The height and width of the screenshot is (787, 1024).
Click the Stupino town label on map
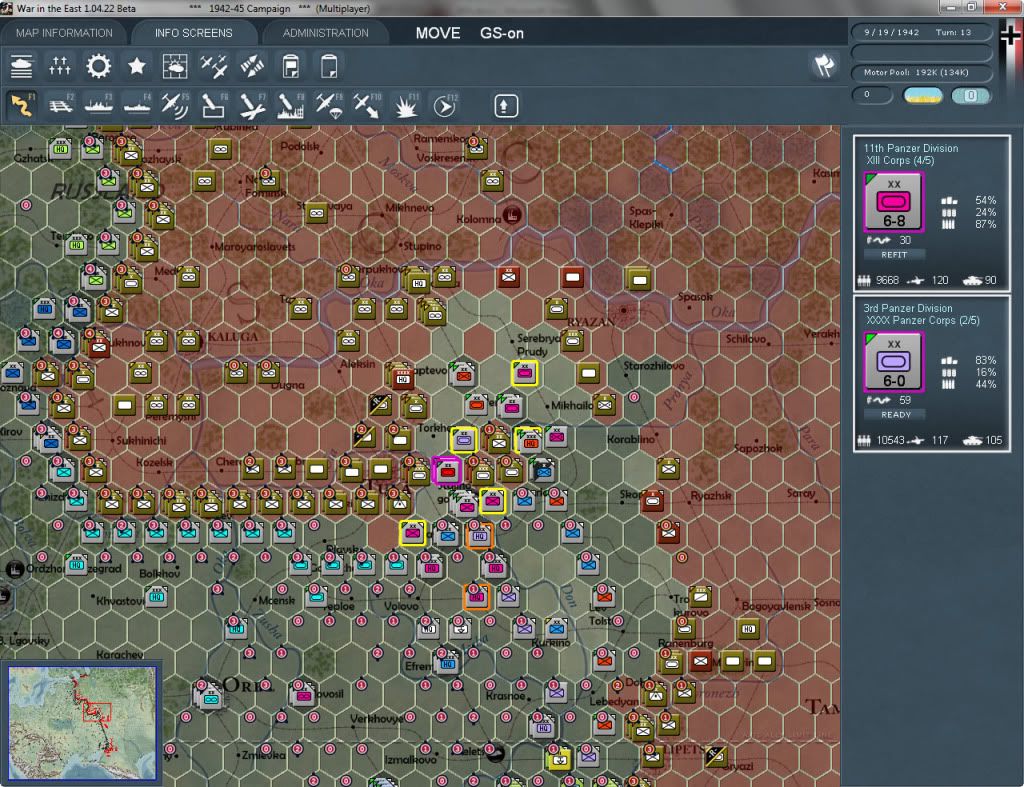422,246
